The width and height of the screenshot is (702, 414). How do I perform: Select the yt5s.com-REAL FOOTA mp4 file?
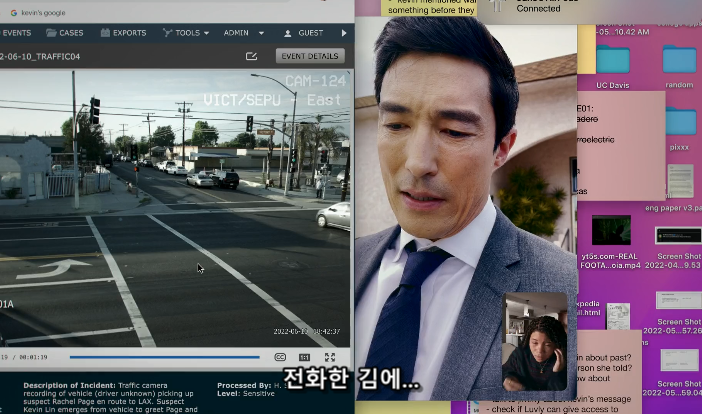[x=611, y=242]
